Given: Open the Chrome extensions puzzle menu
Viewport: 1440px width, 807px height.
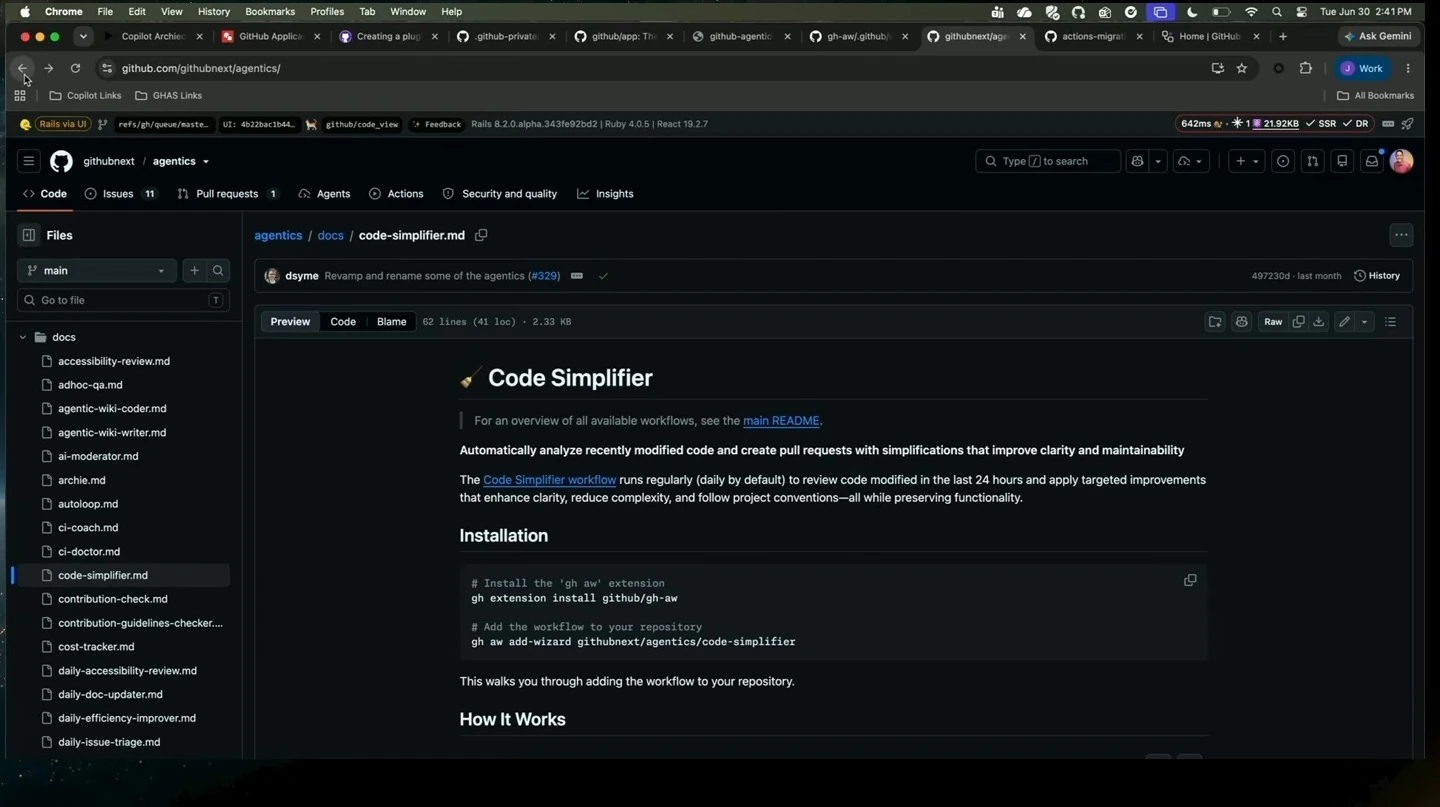Looking at the screenshot, I should (1306, 68).
